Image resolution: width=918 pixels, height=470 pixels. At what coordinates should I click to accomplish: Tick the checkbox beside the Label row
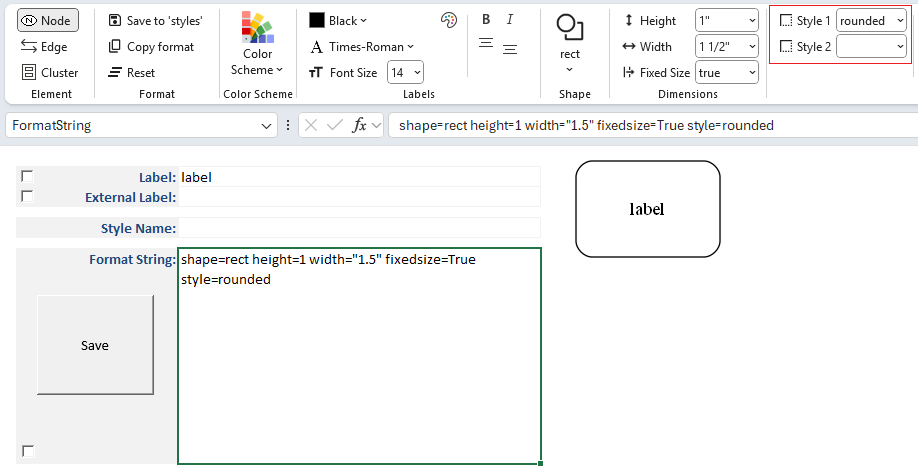[27, 176]
